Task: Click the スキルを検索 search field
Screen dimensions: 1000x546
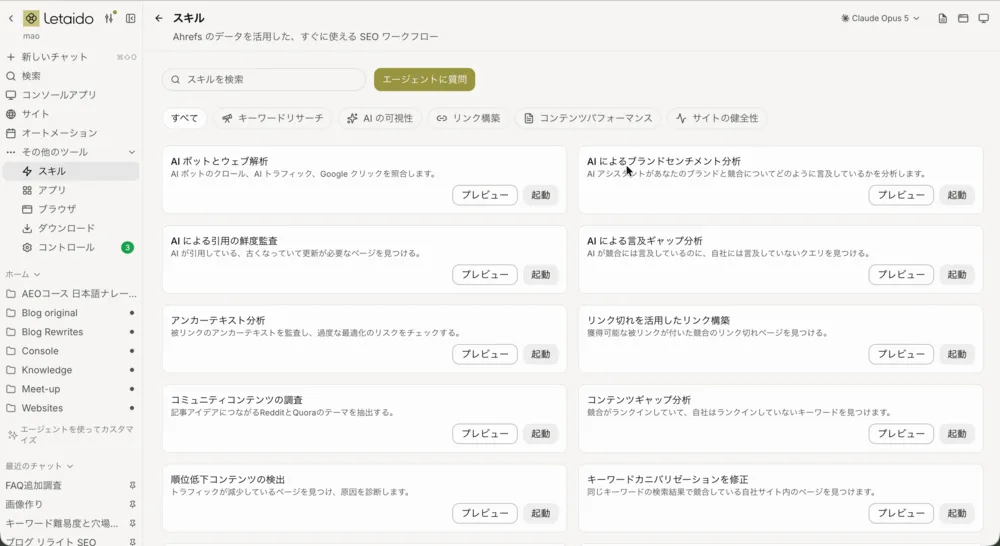Action: [x=264, y=80]
